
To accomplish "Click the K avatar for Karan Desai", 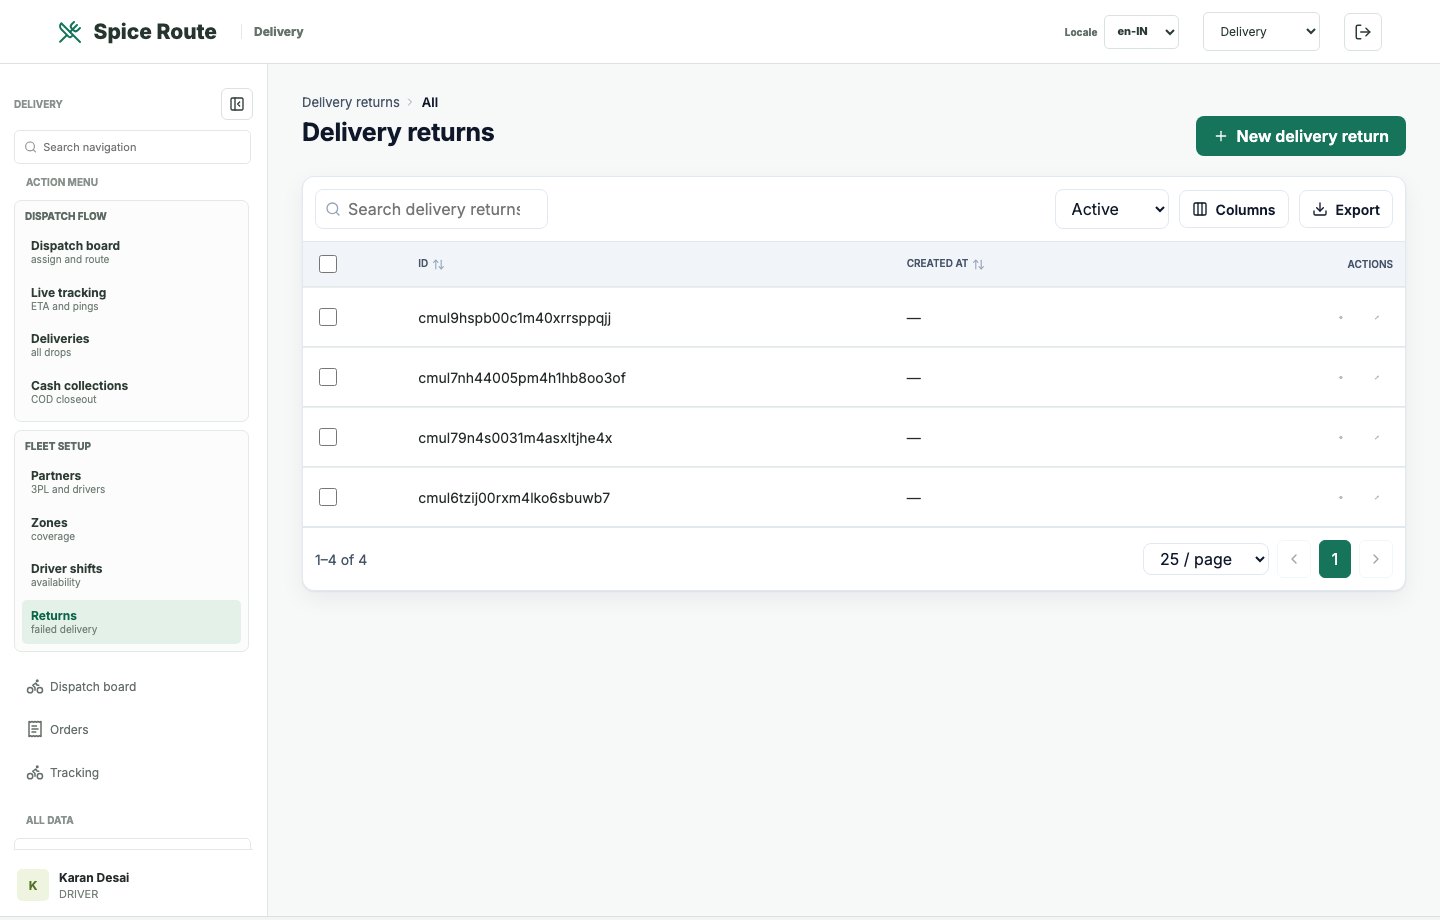I will (x=33, y=885).
